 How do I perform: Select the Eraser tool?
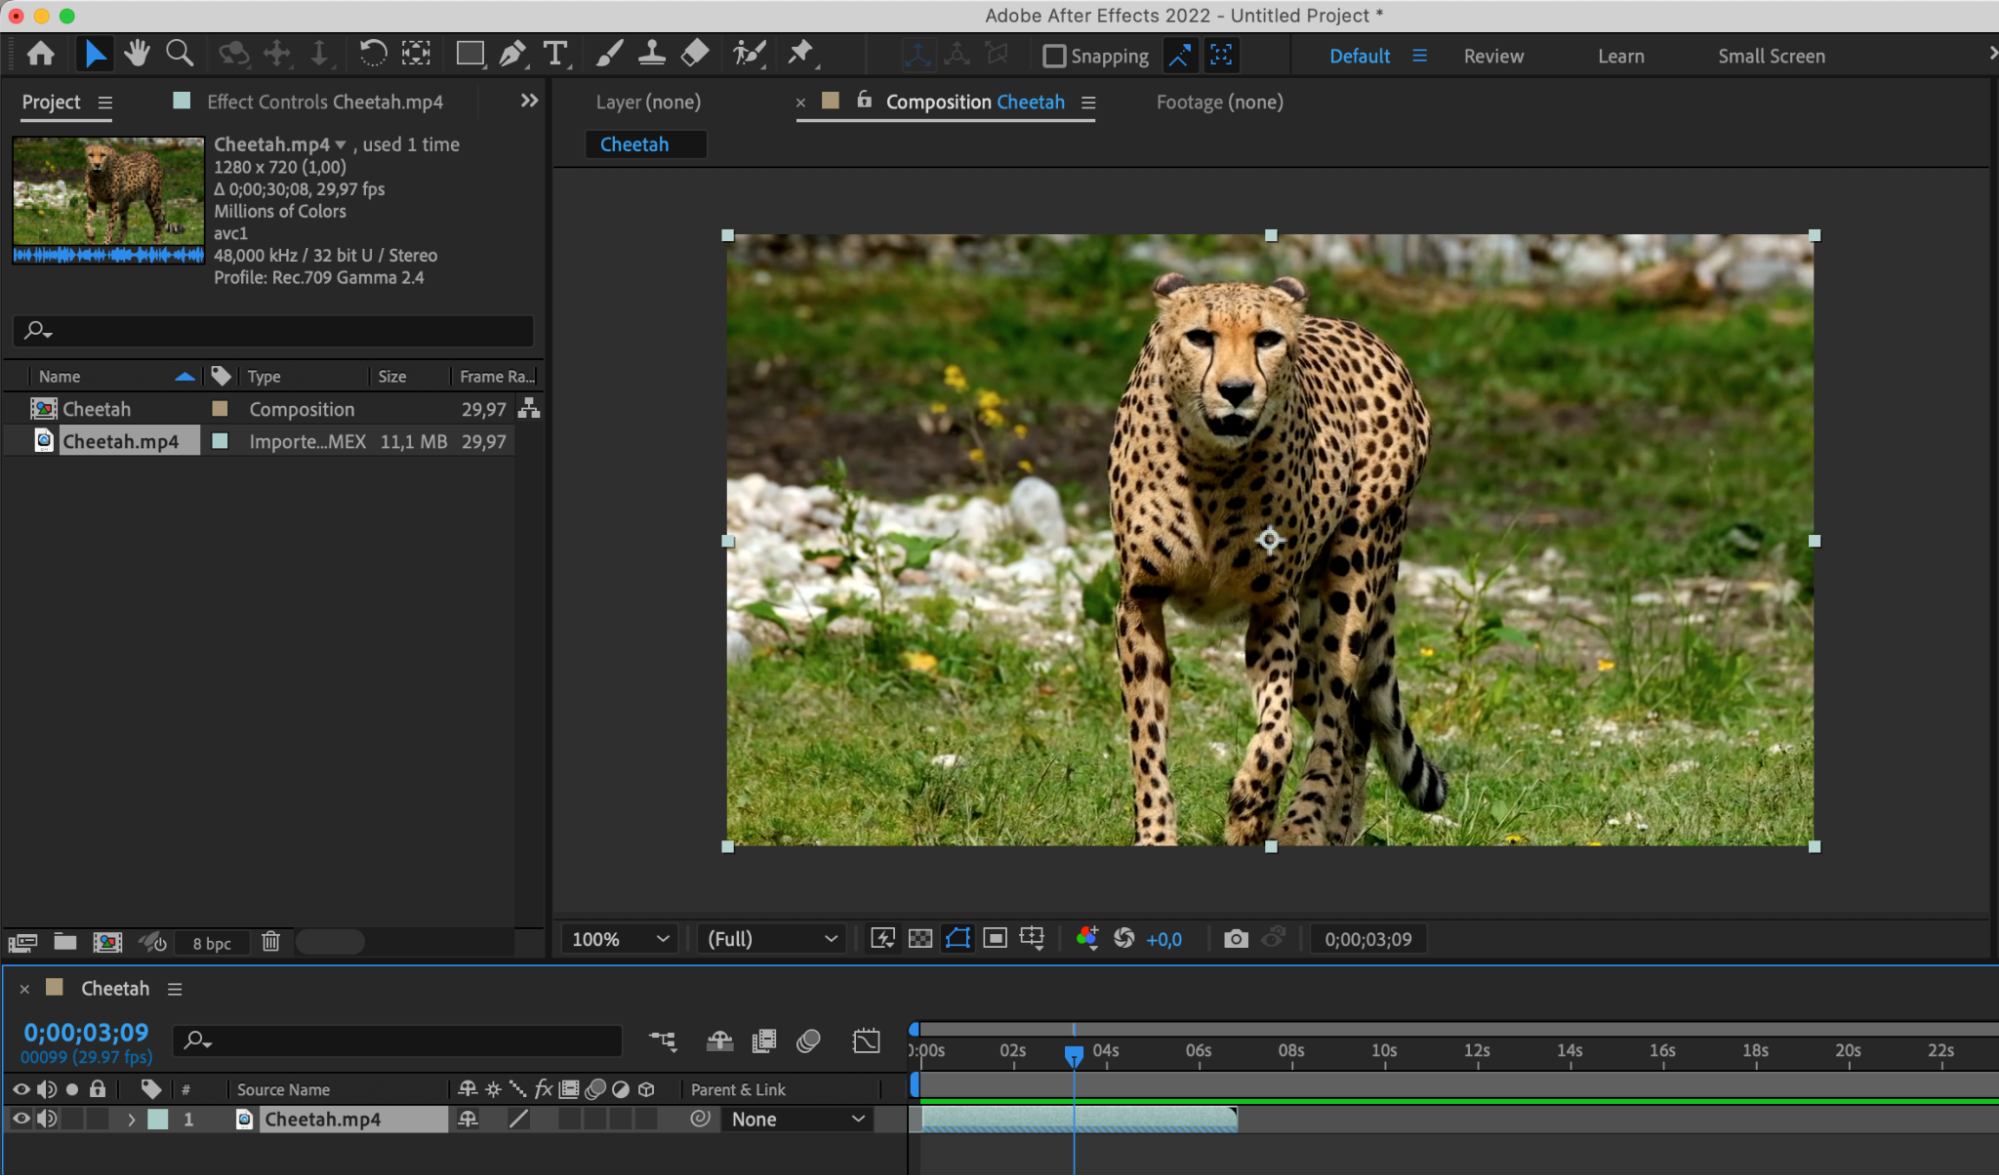pos(695,54)
